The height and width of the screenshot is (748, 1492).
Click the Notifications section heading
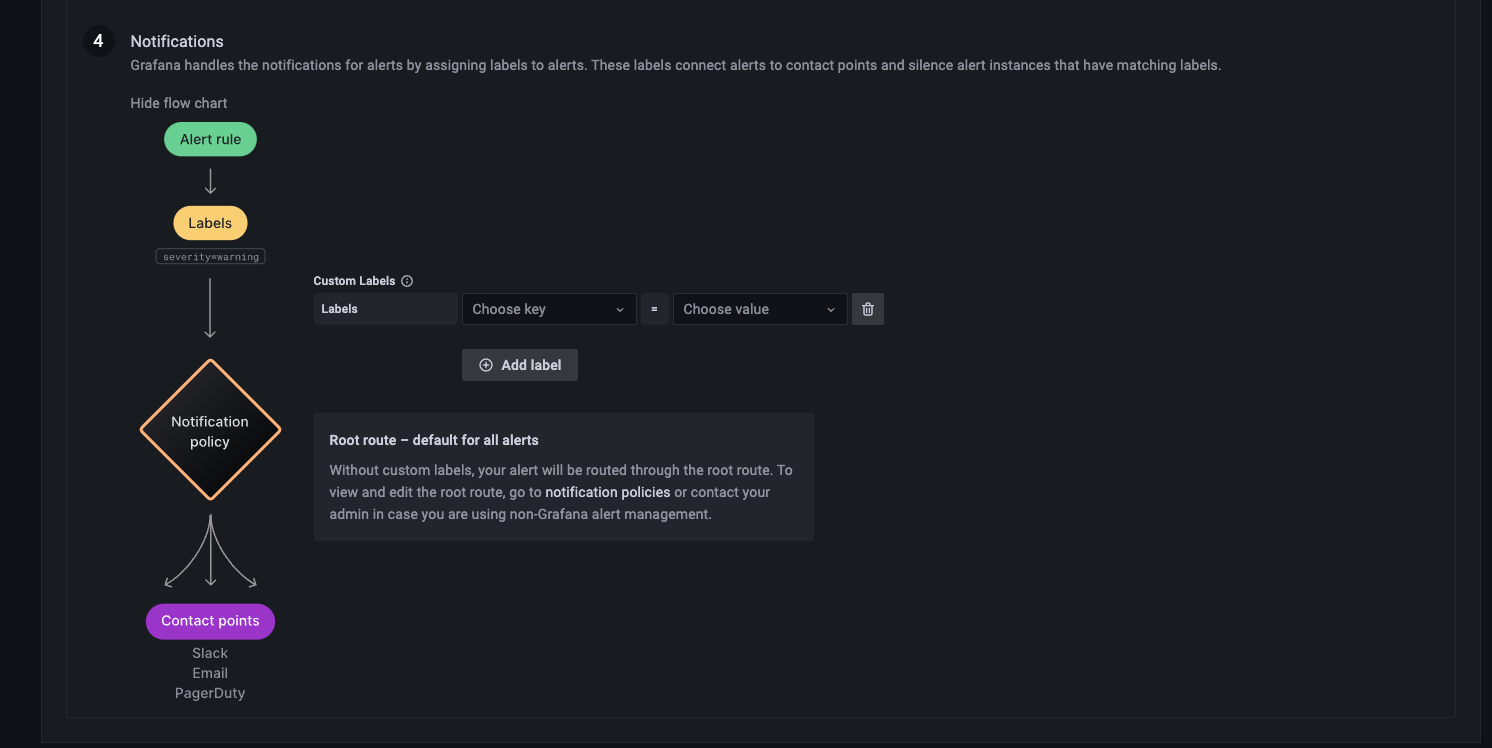click(x=177, y=41)
